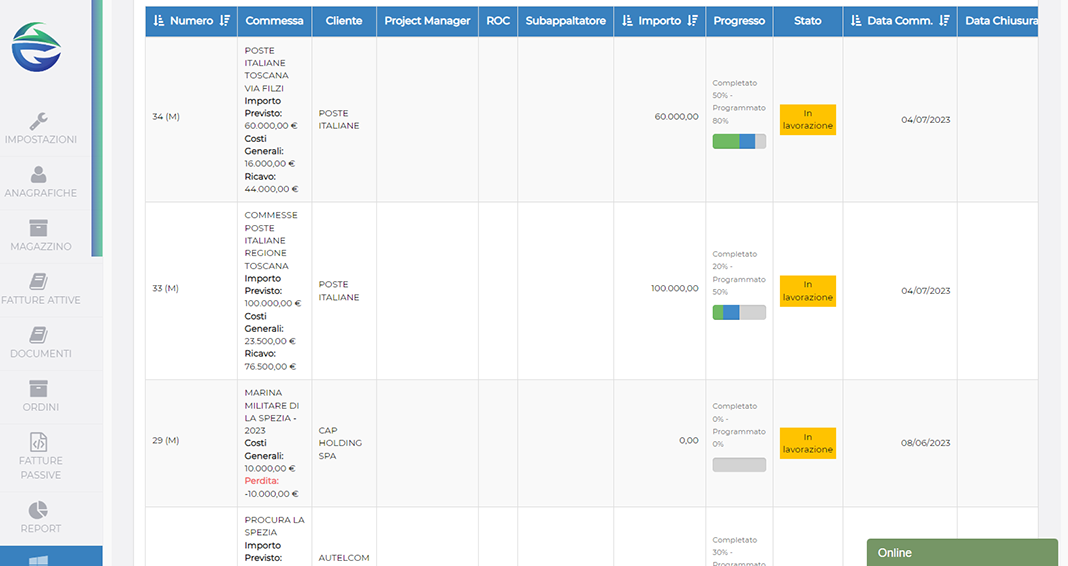Viewport: 1068px width, 566px height.
Task: Open Report pie chart icon
Action: [x=39, y=509]
